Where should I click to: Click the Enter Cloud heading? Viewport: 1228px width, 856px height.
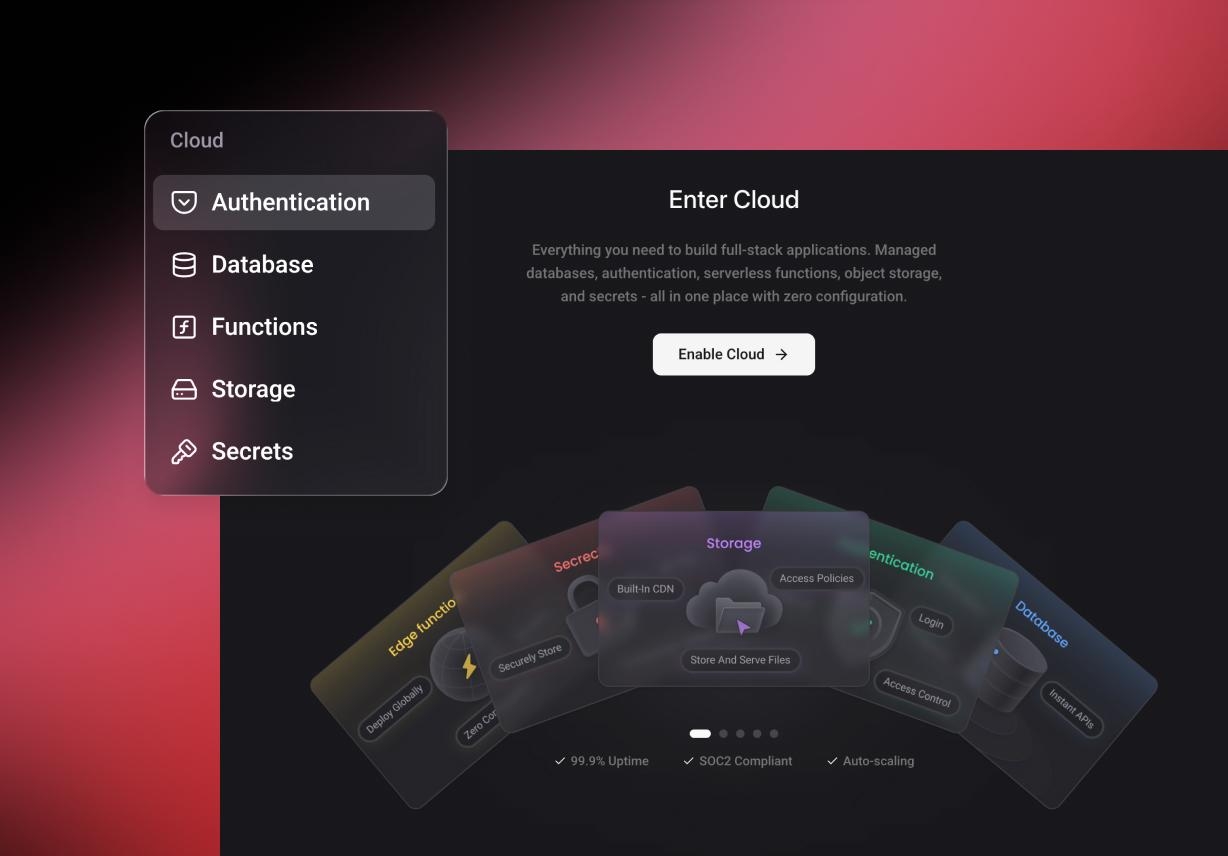point(734,200)
